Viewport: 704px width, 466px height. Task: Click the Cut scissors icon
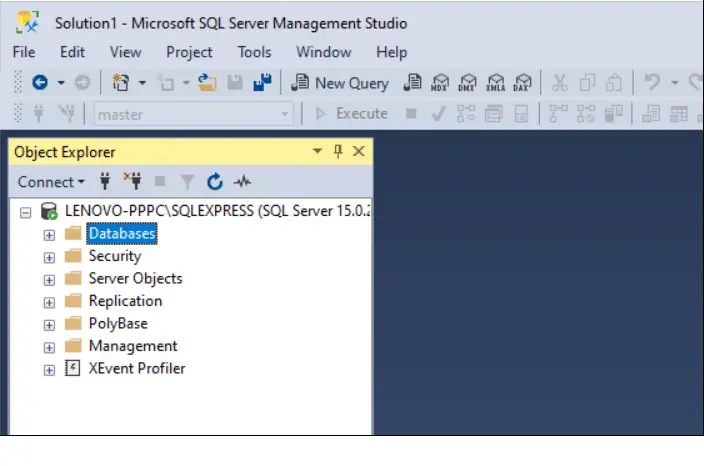[x=560, y=83]
